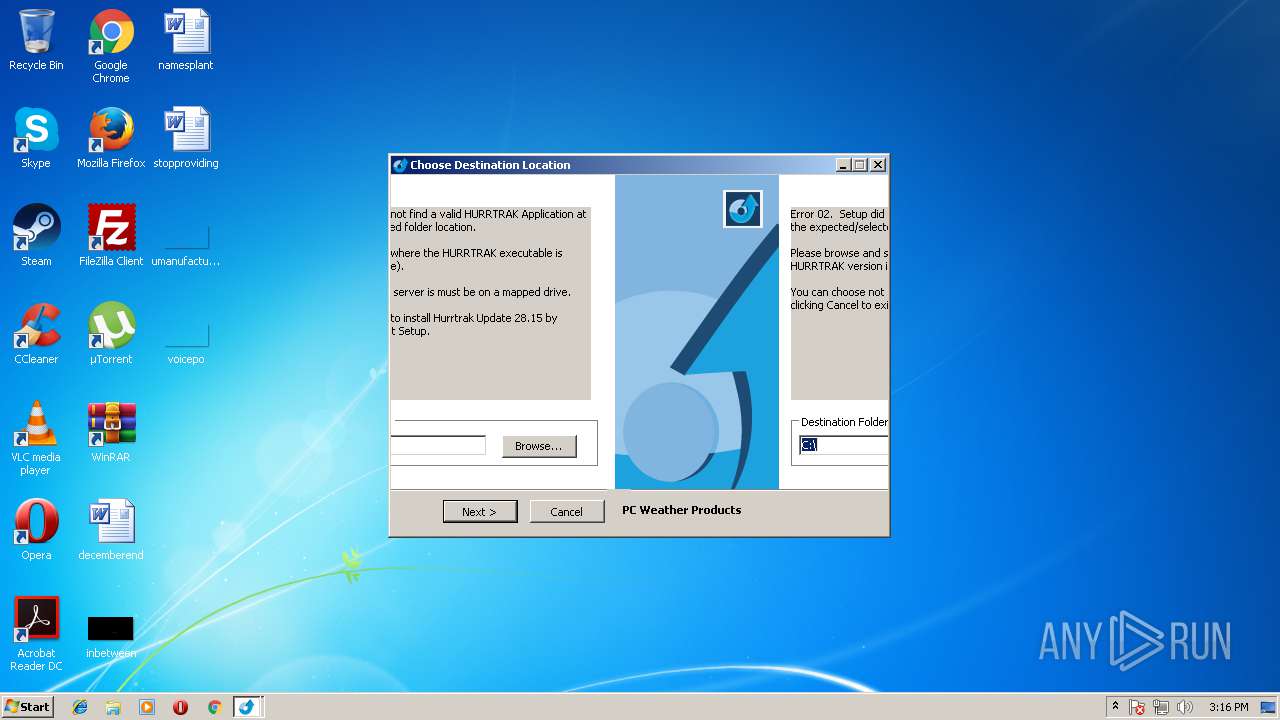Launch Opera browser from desktop

(36, 531)
